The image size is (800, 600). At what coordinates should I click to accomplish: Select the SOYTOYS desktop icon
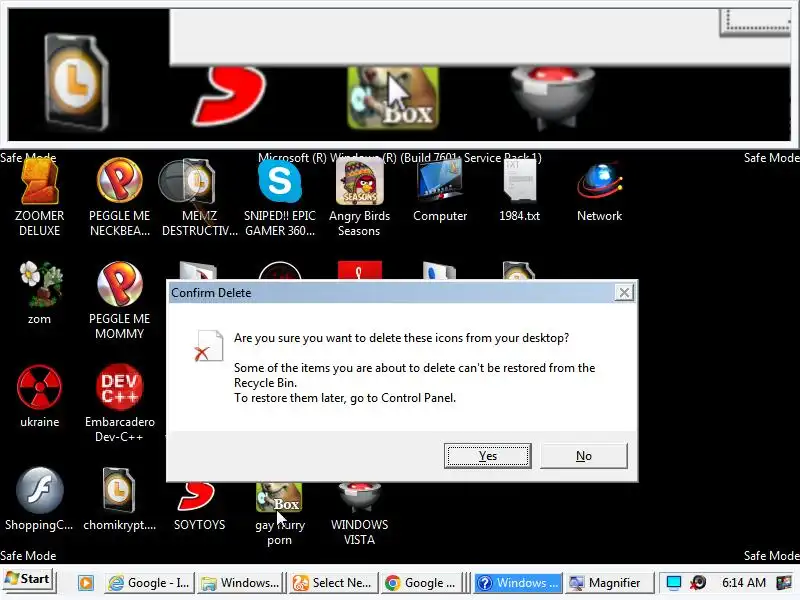click(199, 505)
